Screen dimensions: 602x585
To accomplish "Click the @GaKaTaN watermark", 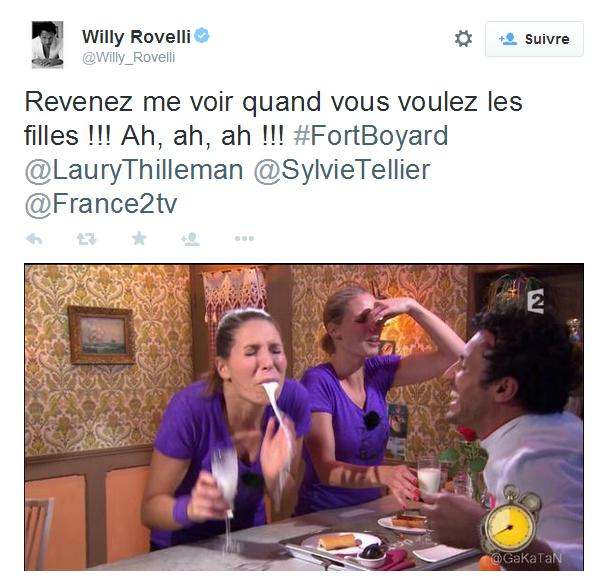I will [526, 558].
